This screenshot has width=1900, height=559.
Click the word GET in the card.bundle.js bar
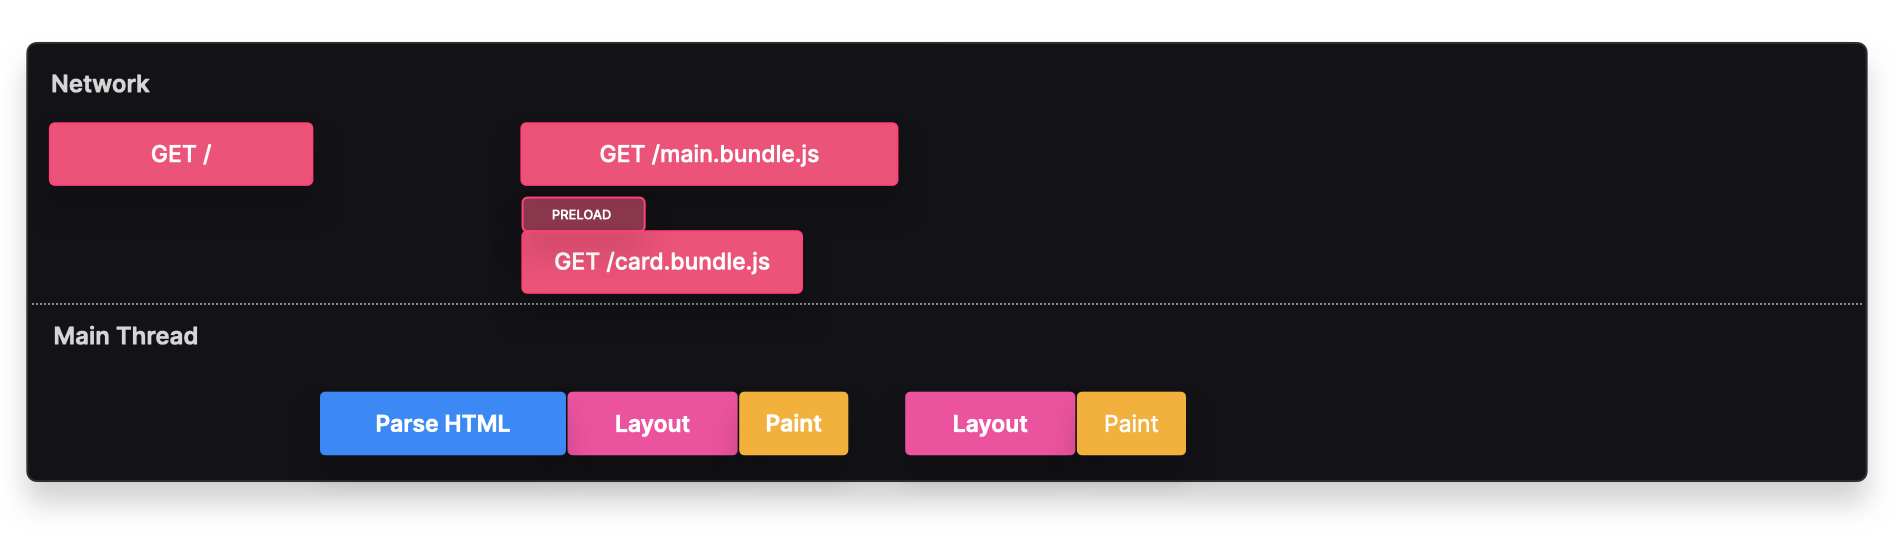[577, 262]
